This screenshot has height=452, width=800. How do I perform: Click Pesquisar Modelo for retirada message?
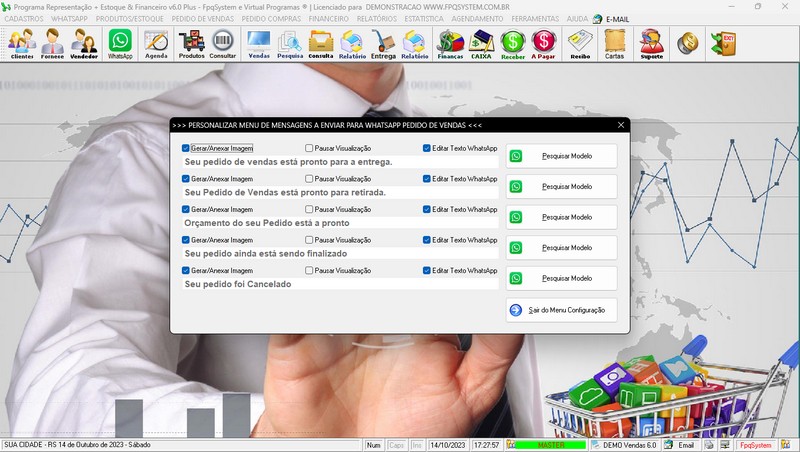tap(562, 187)
